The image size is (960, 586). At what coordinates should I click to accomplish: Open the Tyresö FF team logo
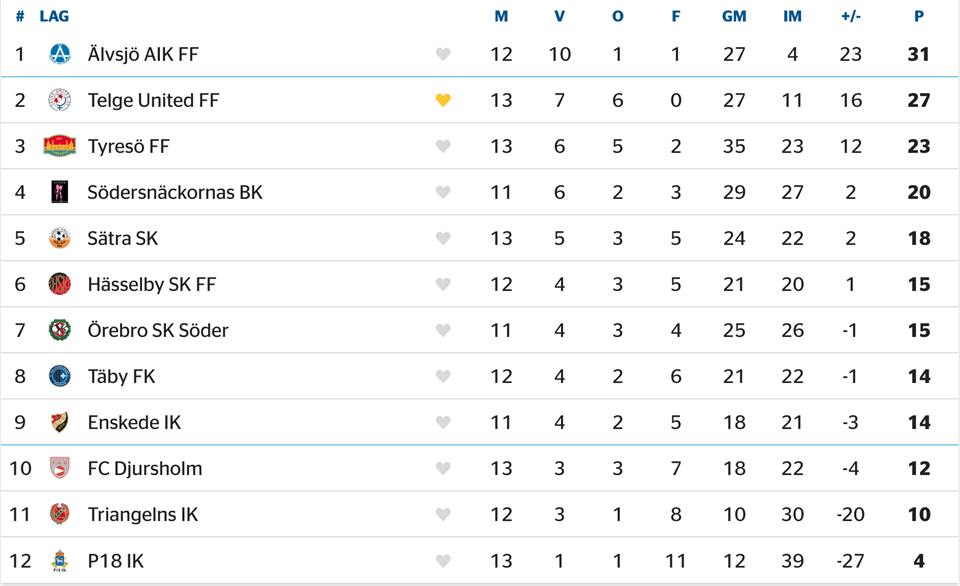click(x=59, y=146)
